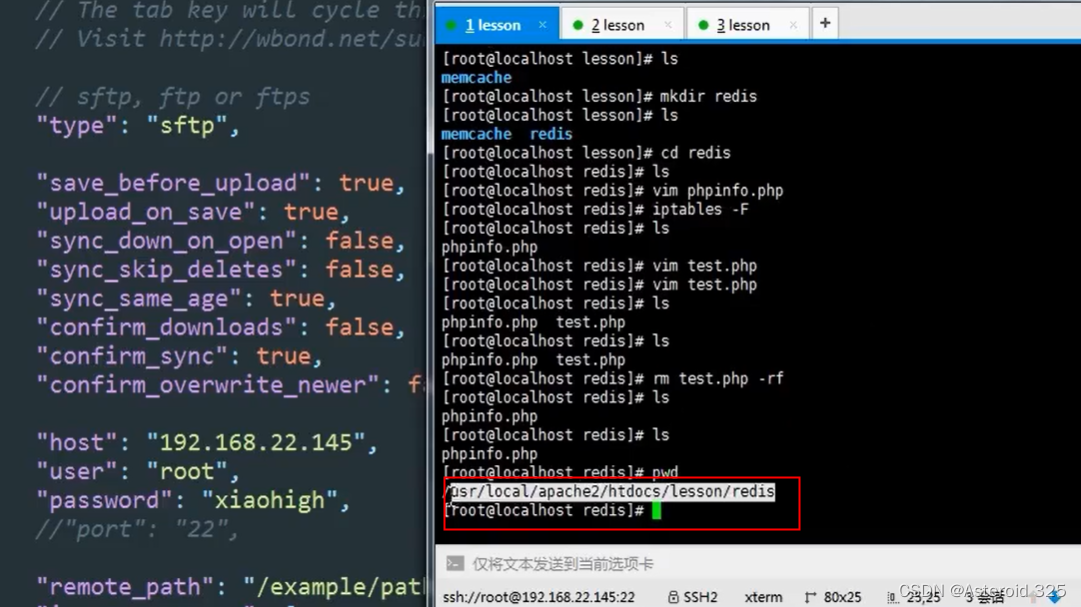
Task: Click the cursor position icon in status bar
Action: tap(892, 597)
